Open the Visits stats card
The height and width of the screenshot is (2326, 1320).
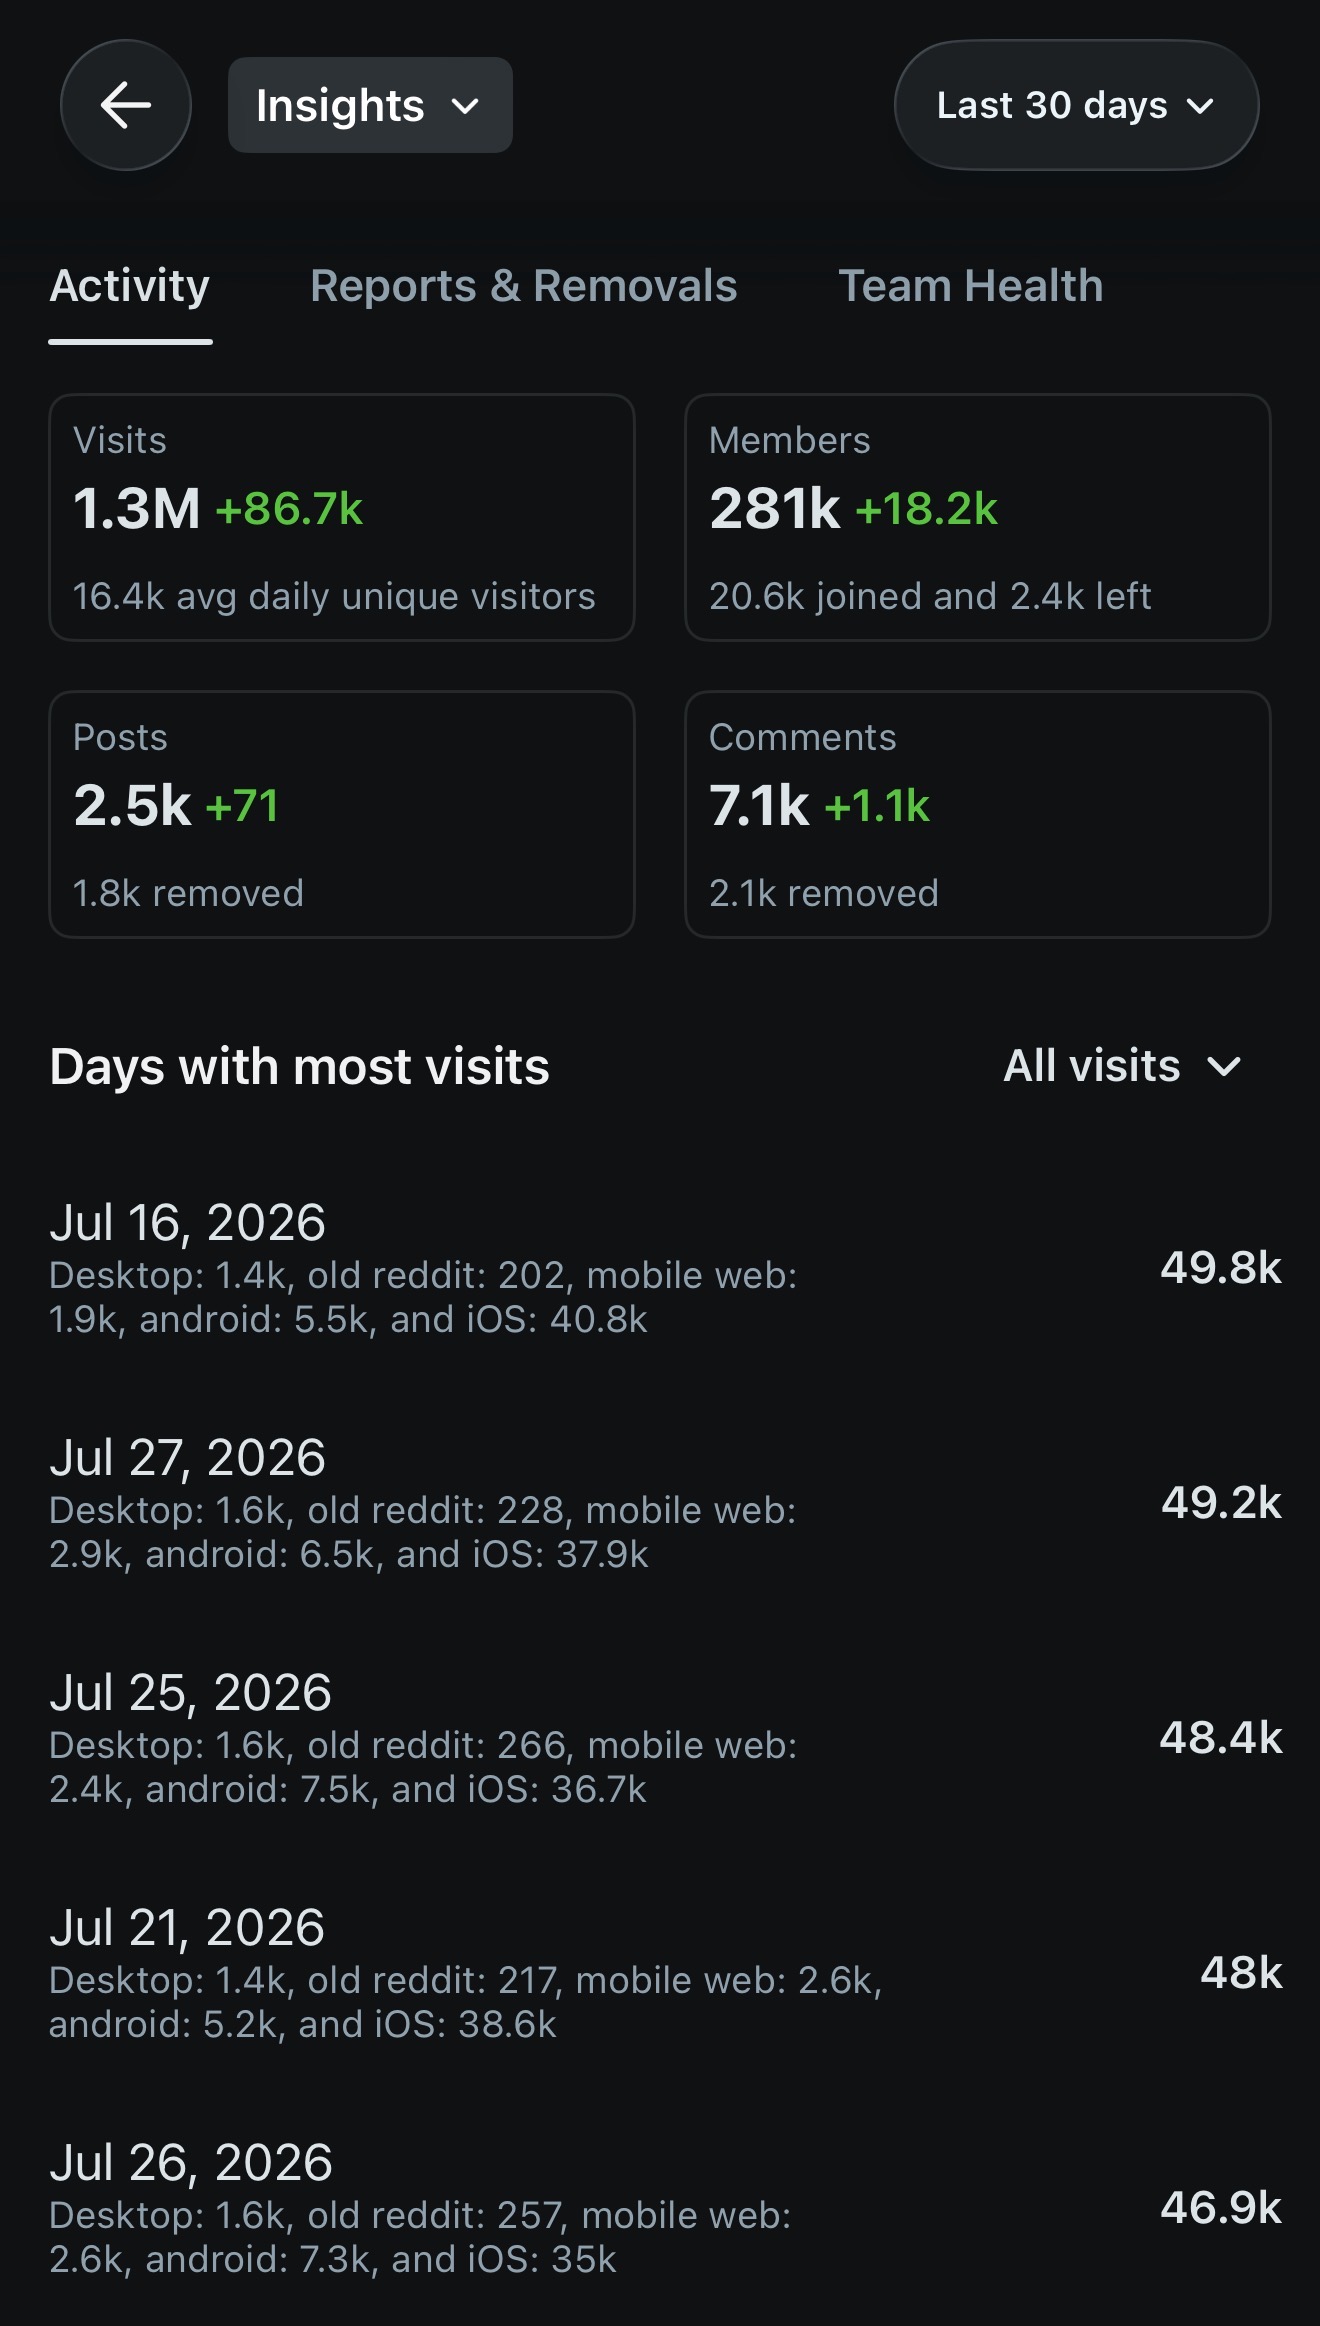[x=342, y=517]
